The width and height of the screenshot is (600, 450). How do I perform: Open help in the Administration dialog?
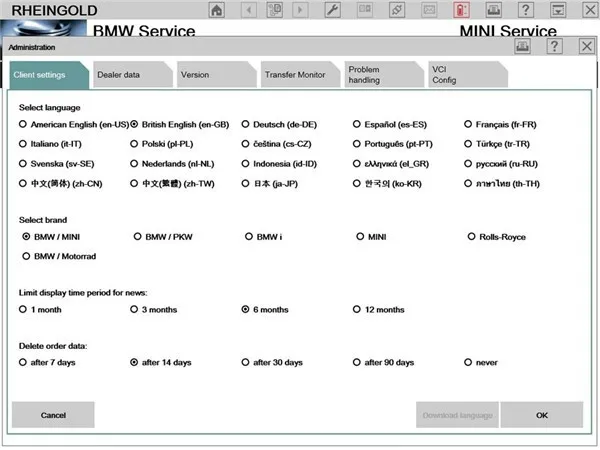point(554,47)
